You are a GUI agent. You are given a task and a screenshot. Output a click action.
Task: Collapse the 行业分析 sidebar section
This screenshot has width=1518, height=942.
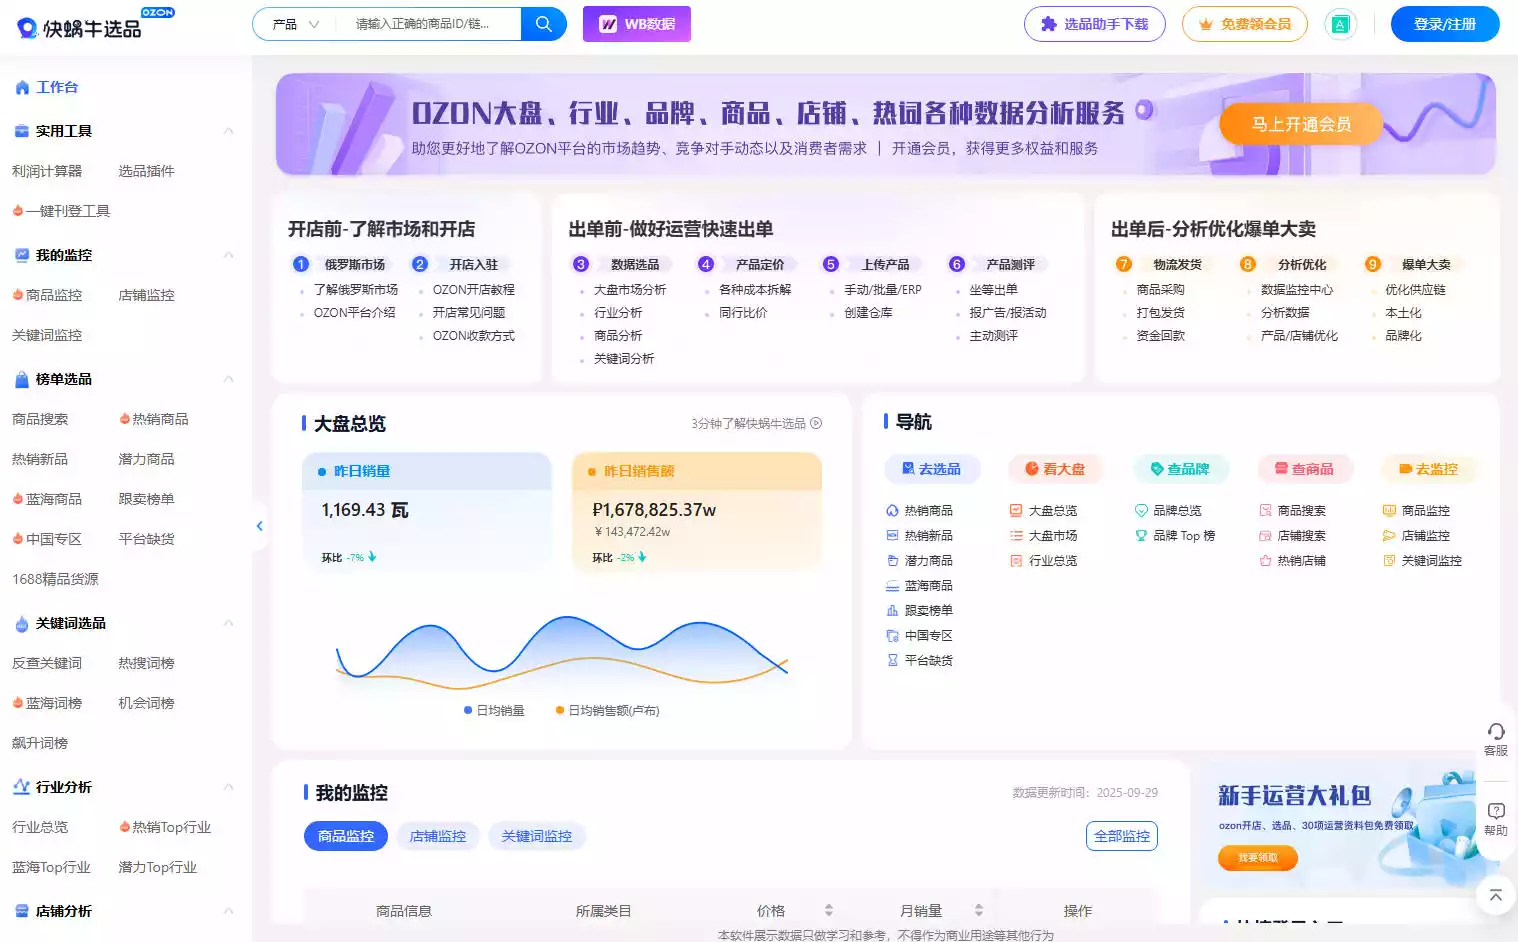click(228, 787)
